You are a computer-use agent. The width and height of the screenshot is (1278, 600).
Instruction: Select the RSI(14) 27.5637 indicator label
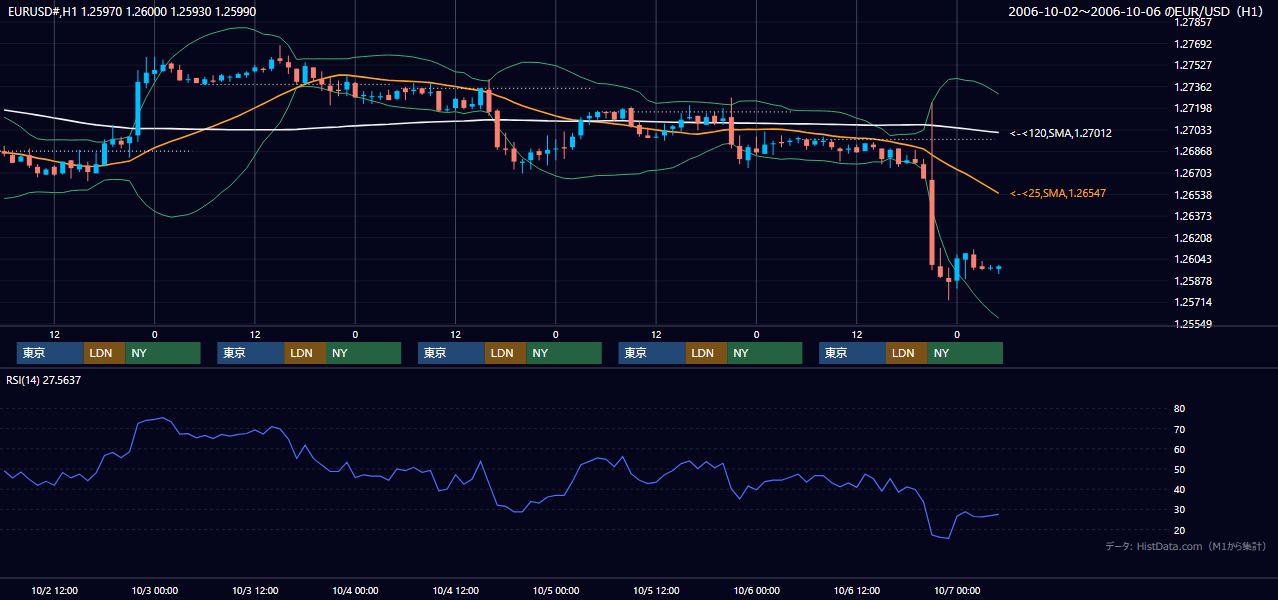click(44, 380)
